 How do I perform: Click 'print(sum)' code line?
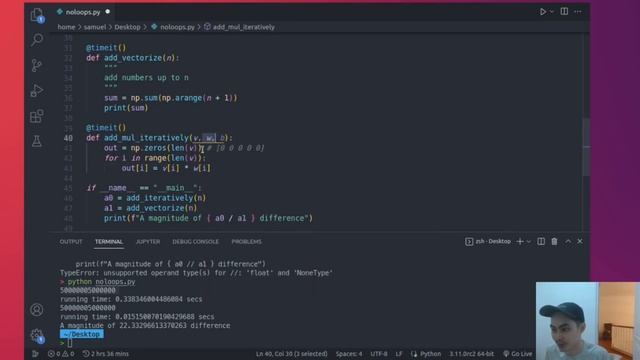(x=126, y=108)
